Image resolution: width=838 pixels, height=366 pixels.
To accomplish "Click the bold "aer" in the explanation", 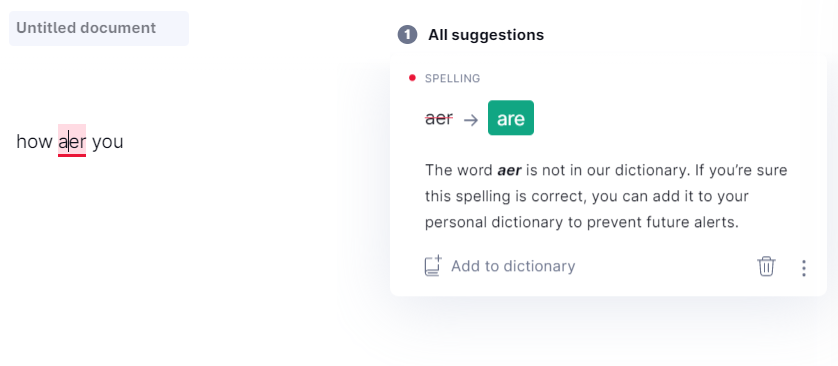I will (x=509, y=170).
